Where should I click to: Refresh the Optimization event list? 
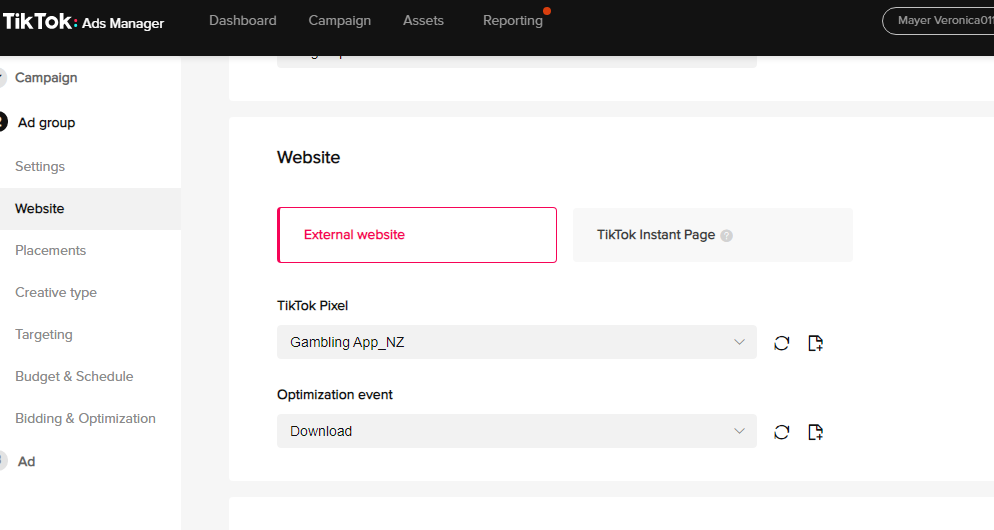tap(782, 432)
